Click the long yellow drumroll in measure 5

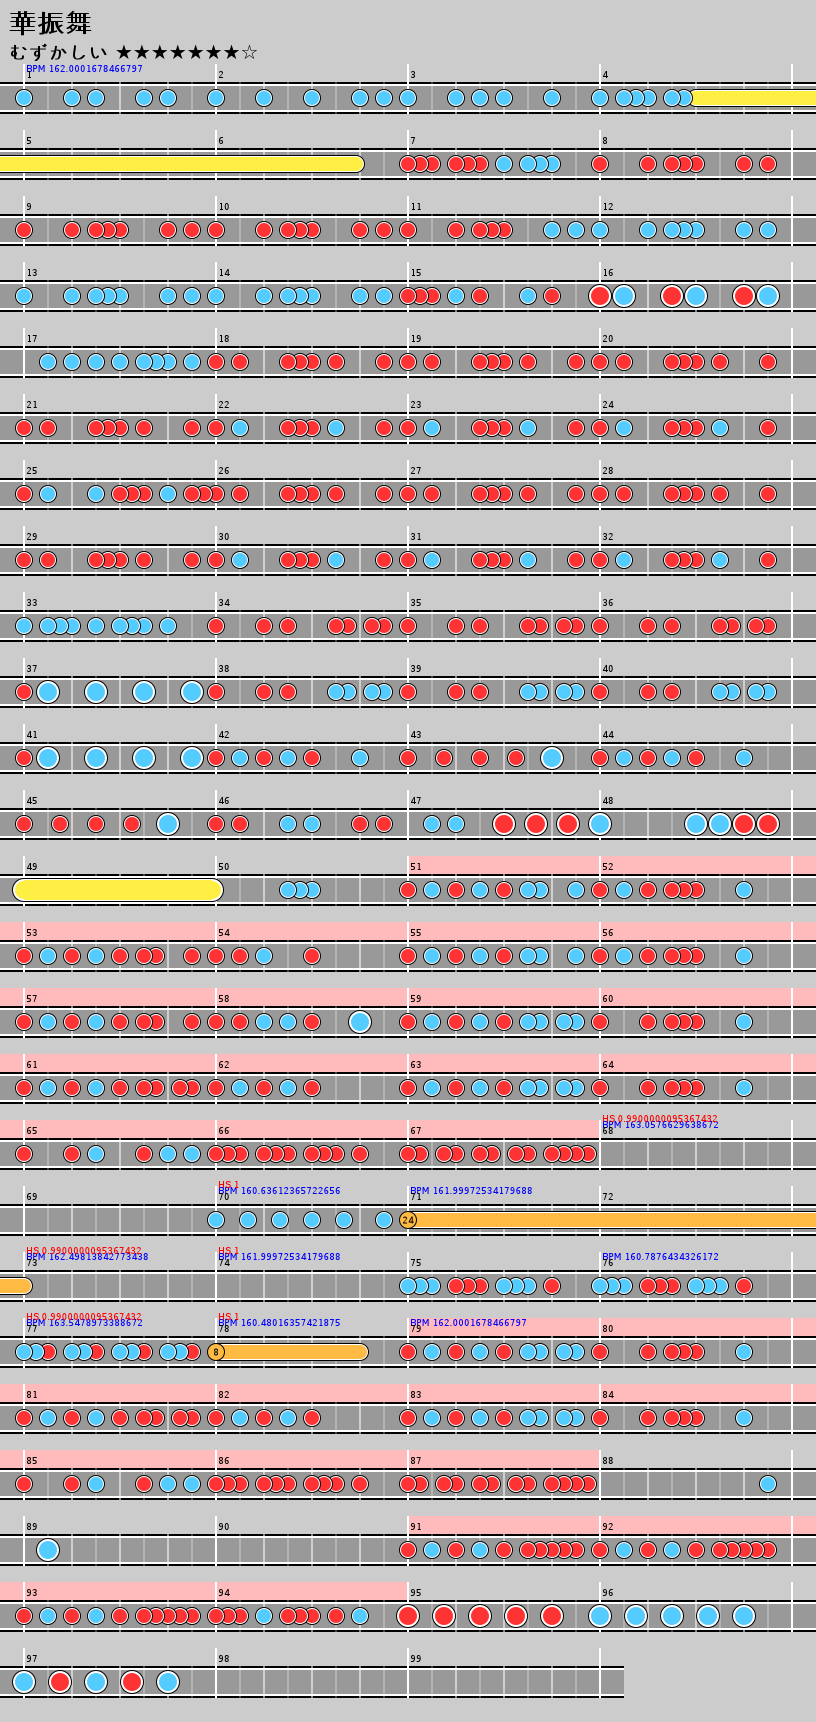(x=180, y=164)
